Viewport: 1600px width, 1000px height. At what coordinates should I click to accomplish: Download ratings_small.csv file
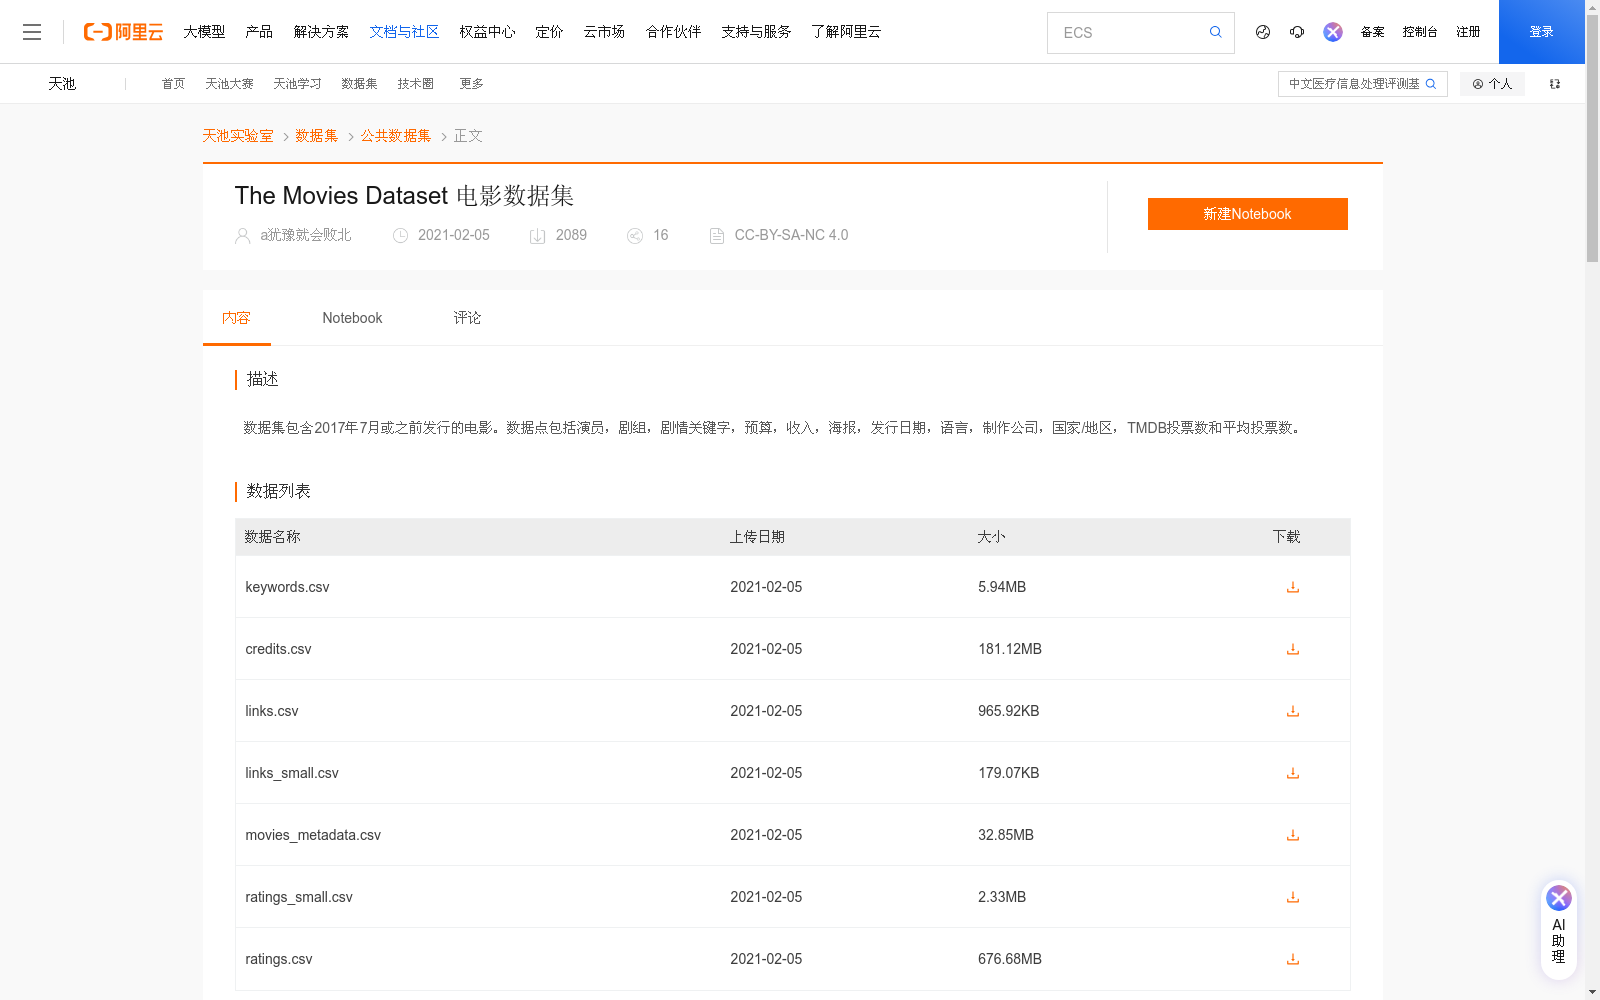pos(1293,897)
